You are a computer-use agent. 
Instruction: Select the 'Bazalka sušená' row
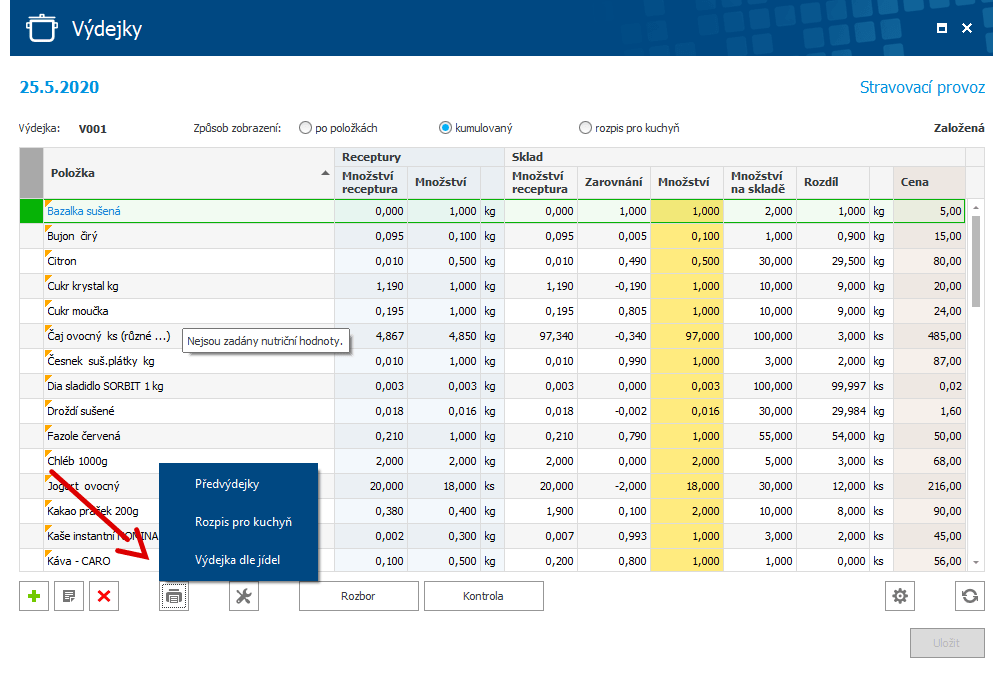pos(493,211)
